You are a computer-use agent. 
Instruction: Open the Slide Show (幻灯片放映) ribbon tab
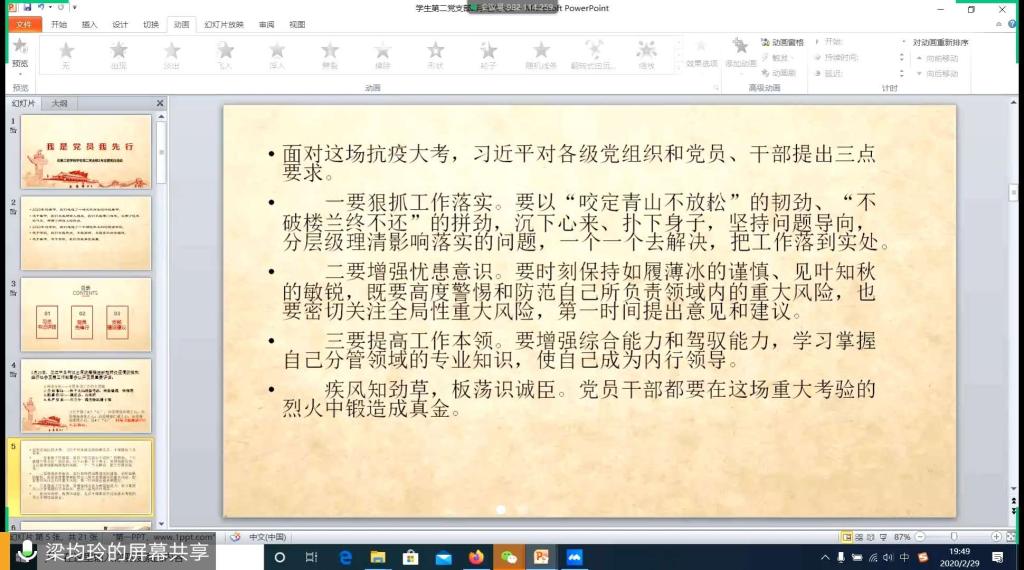coord(223,24)
